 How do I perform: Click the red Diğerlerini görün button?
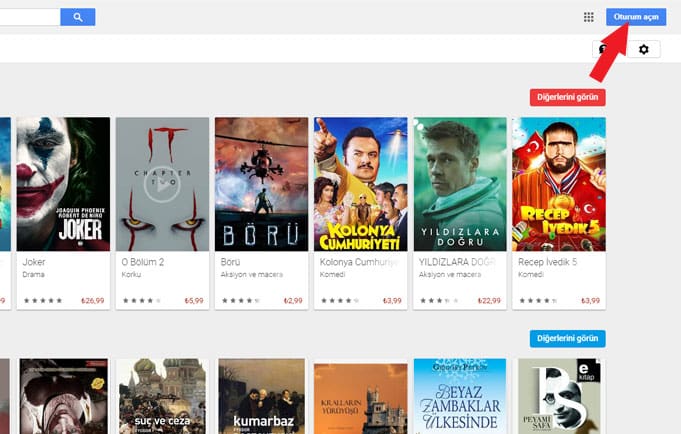tap(567, 97)
